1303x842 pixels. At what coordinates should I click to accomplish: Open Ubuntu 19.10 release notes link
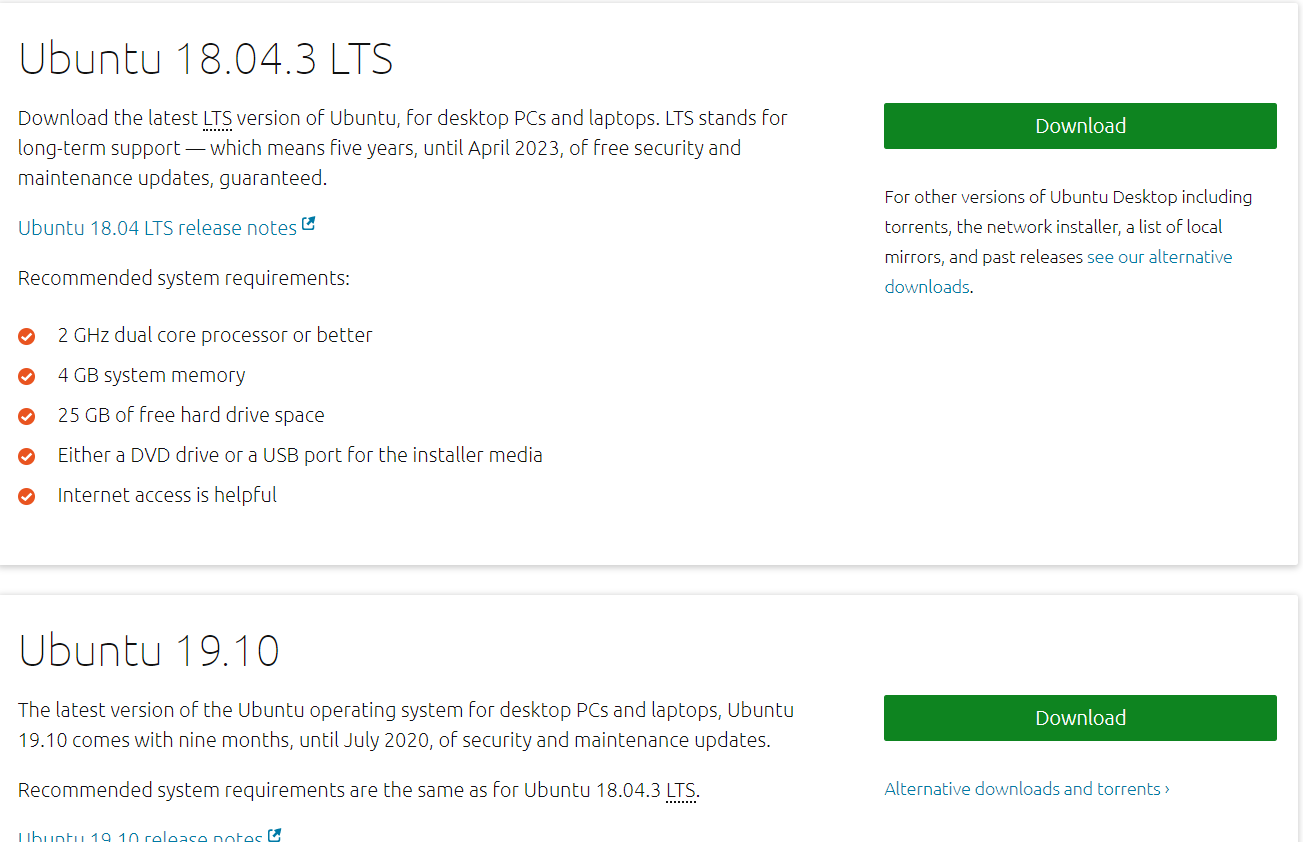click(x=140, y=836)
